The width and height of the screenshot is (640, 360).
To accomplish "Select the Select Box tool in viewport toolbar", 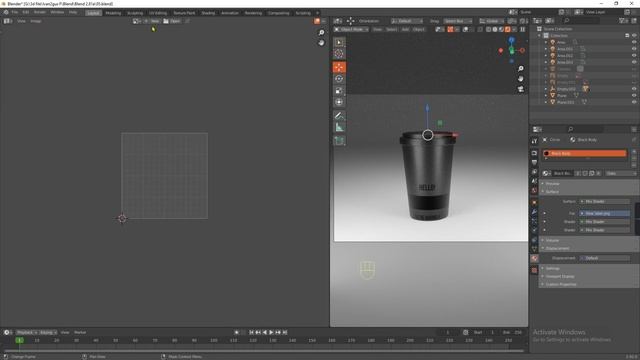I will 339,42.
